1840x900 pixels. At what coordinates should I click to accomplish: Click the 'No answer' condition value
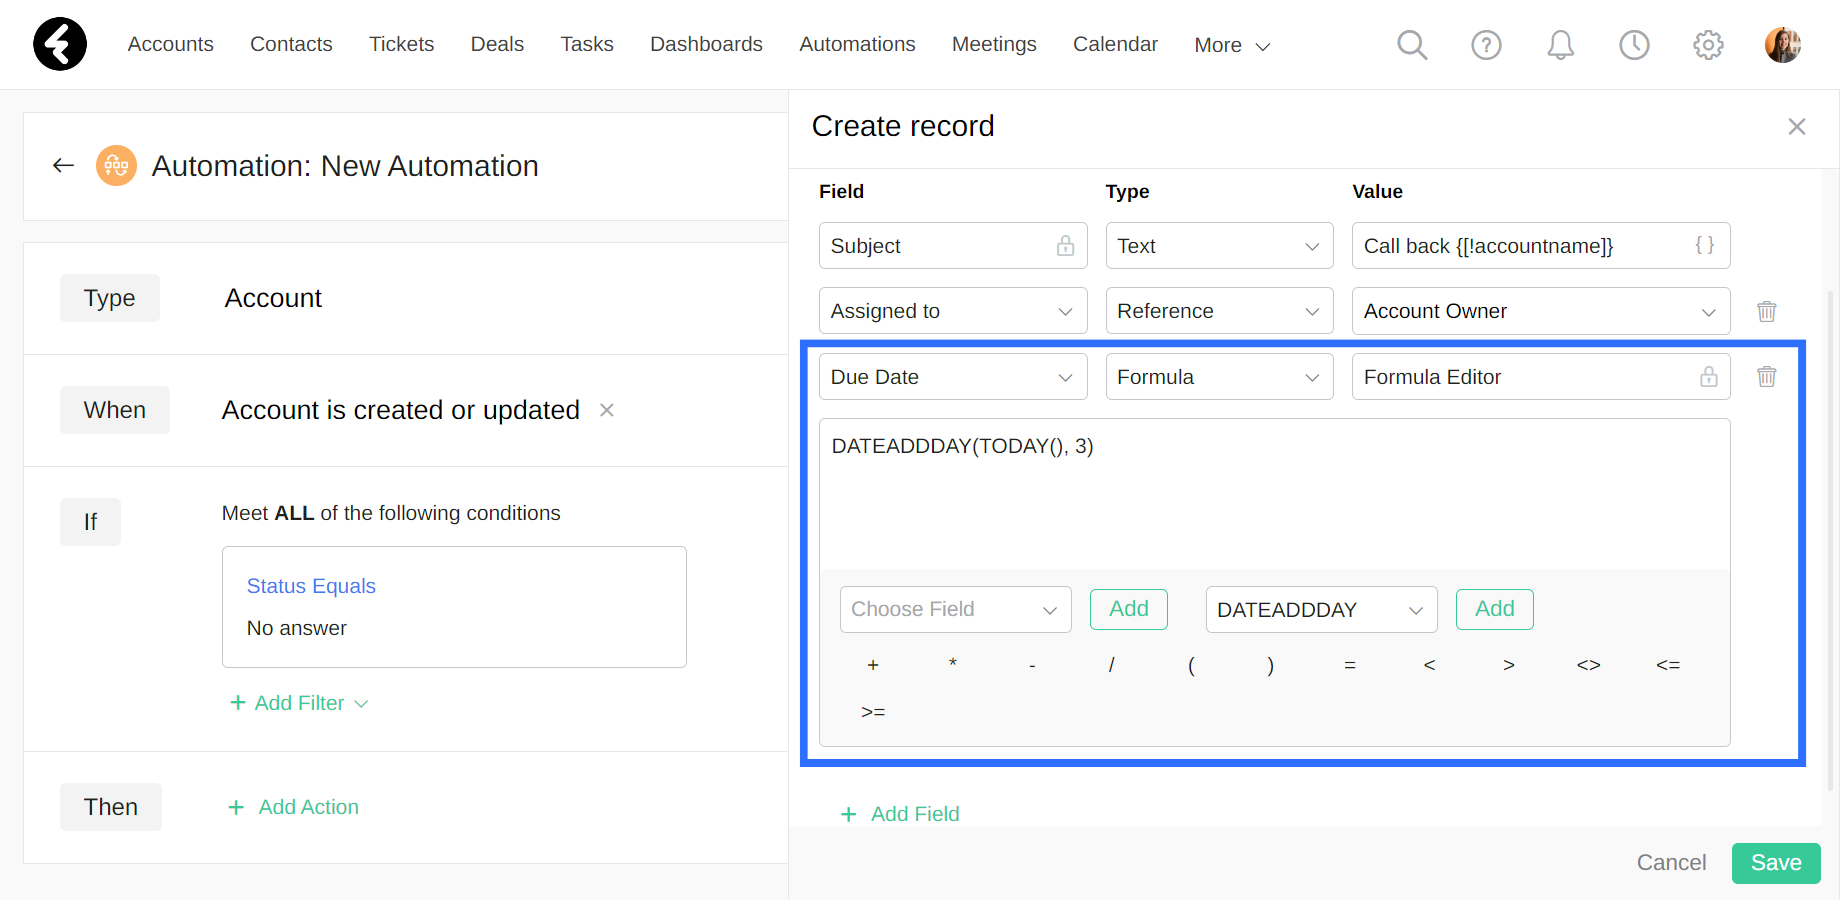[297, 628]
